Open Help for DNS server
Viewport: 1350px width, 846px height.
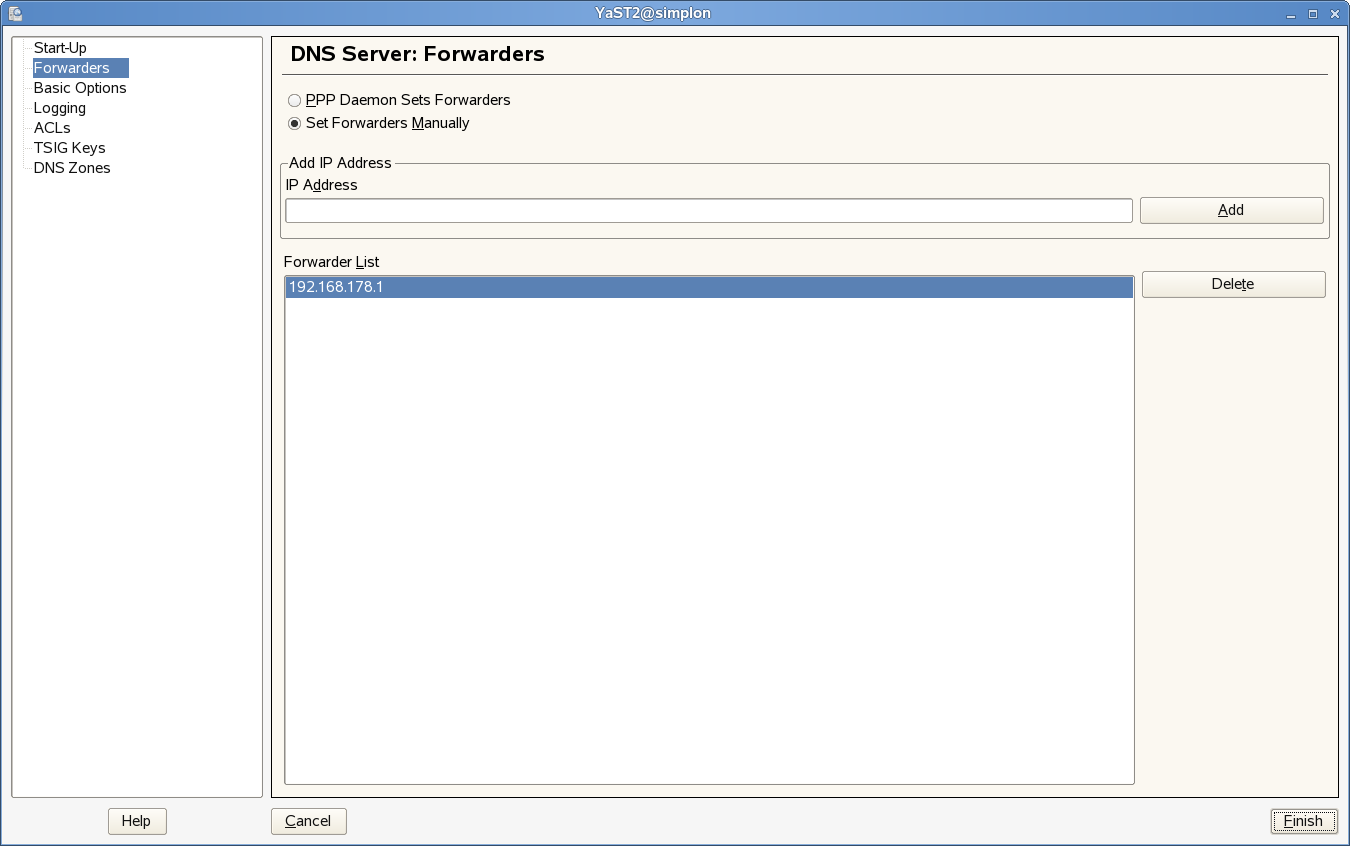click(136, 821)
